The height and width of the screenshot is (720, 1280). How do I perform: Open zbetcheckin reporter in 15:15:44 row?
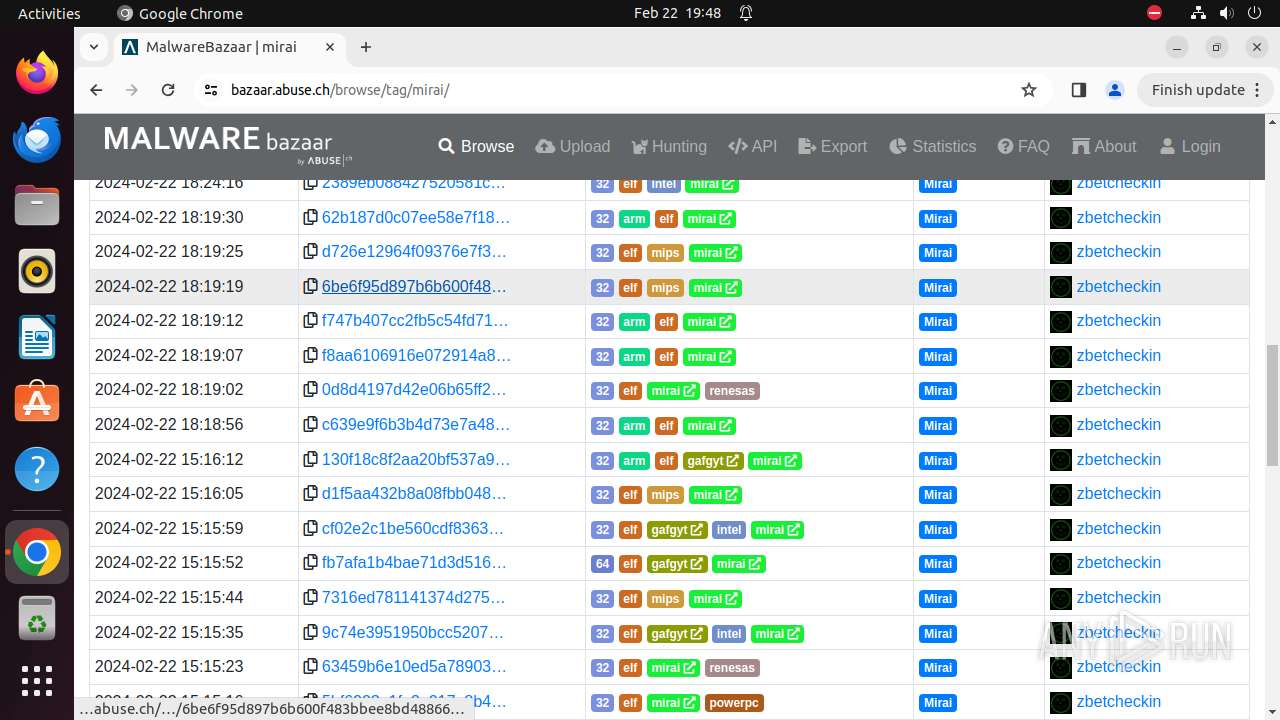click(1119, 598)
